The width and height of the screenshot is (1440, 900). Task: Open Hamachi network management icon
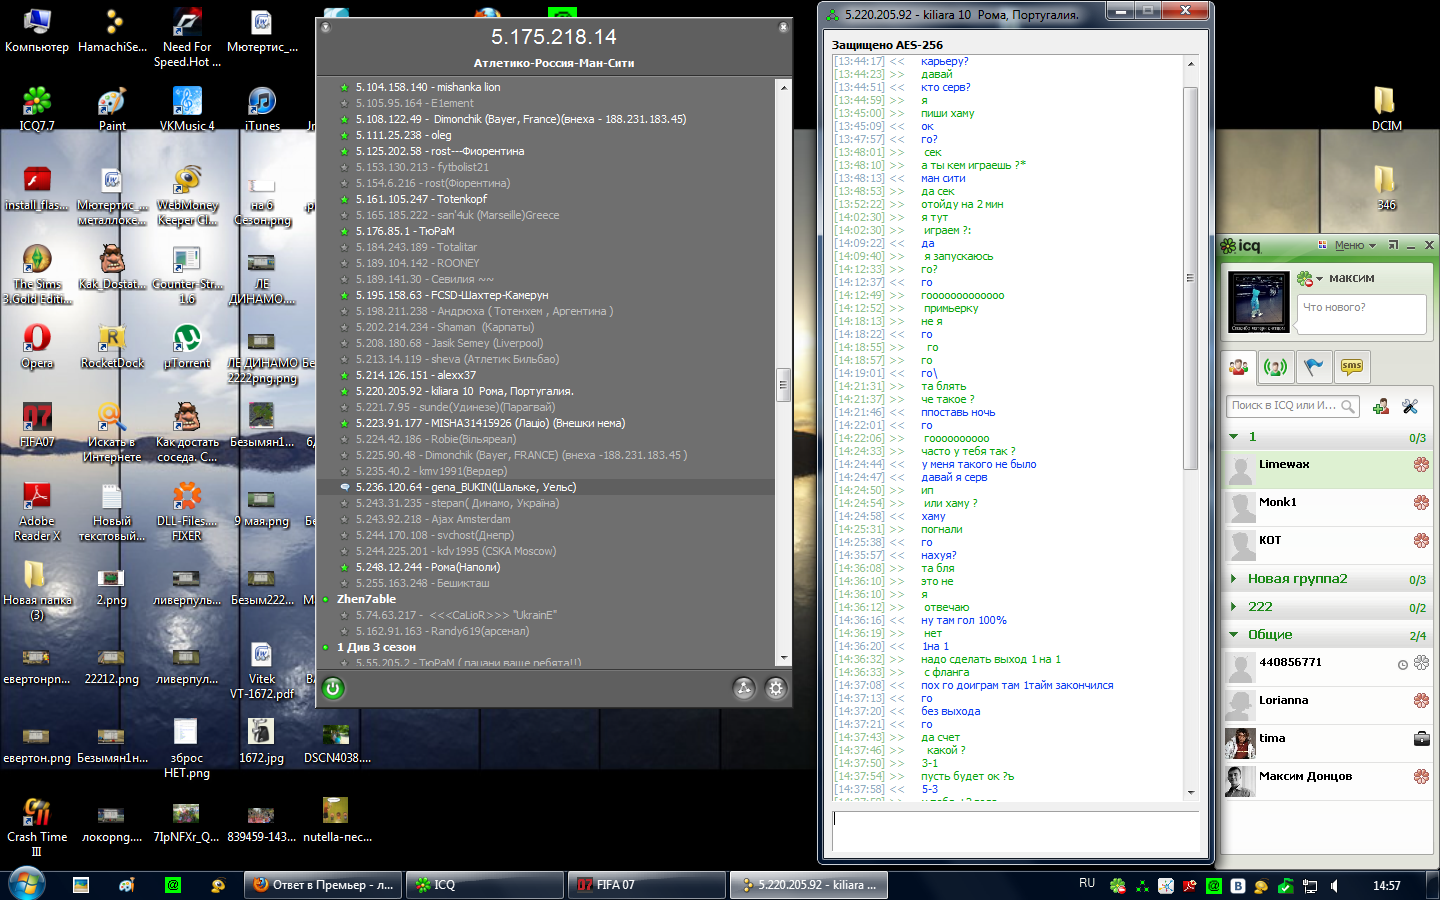coord(744,688)
